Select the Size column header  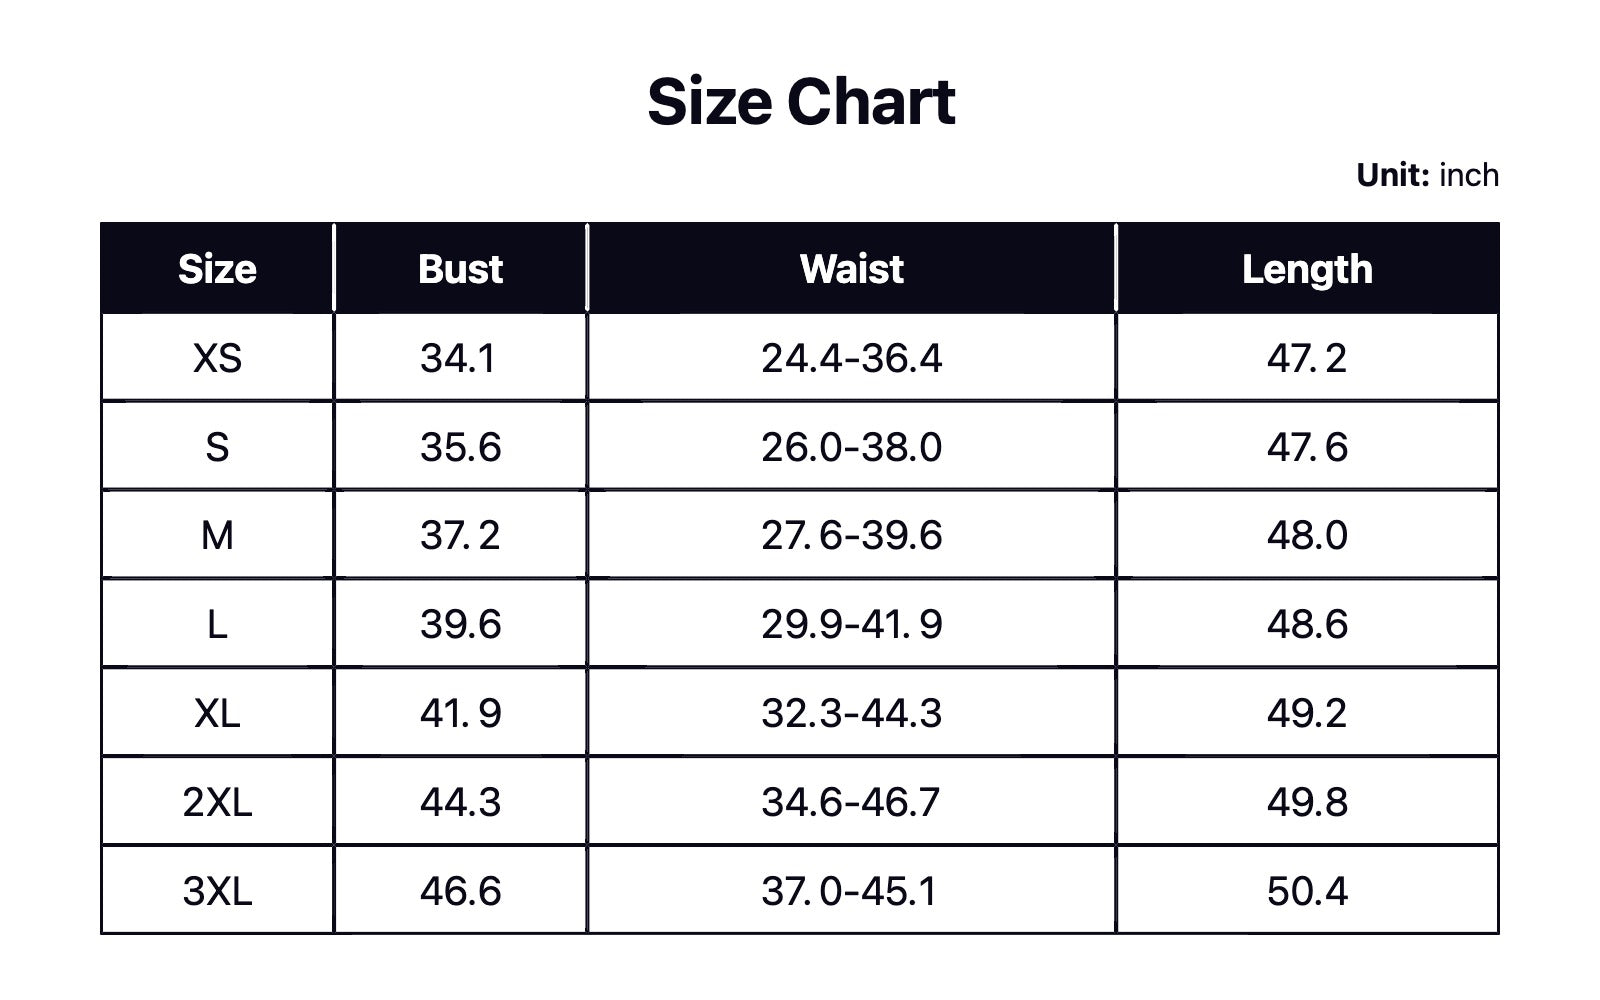(x=217, y=269)
